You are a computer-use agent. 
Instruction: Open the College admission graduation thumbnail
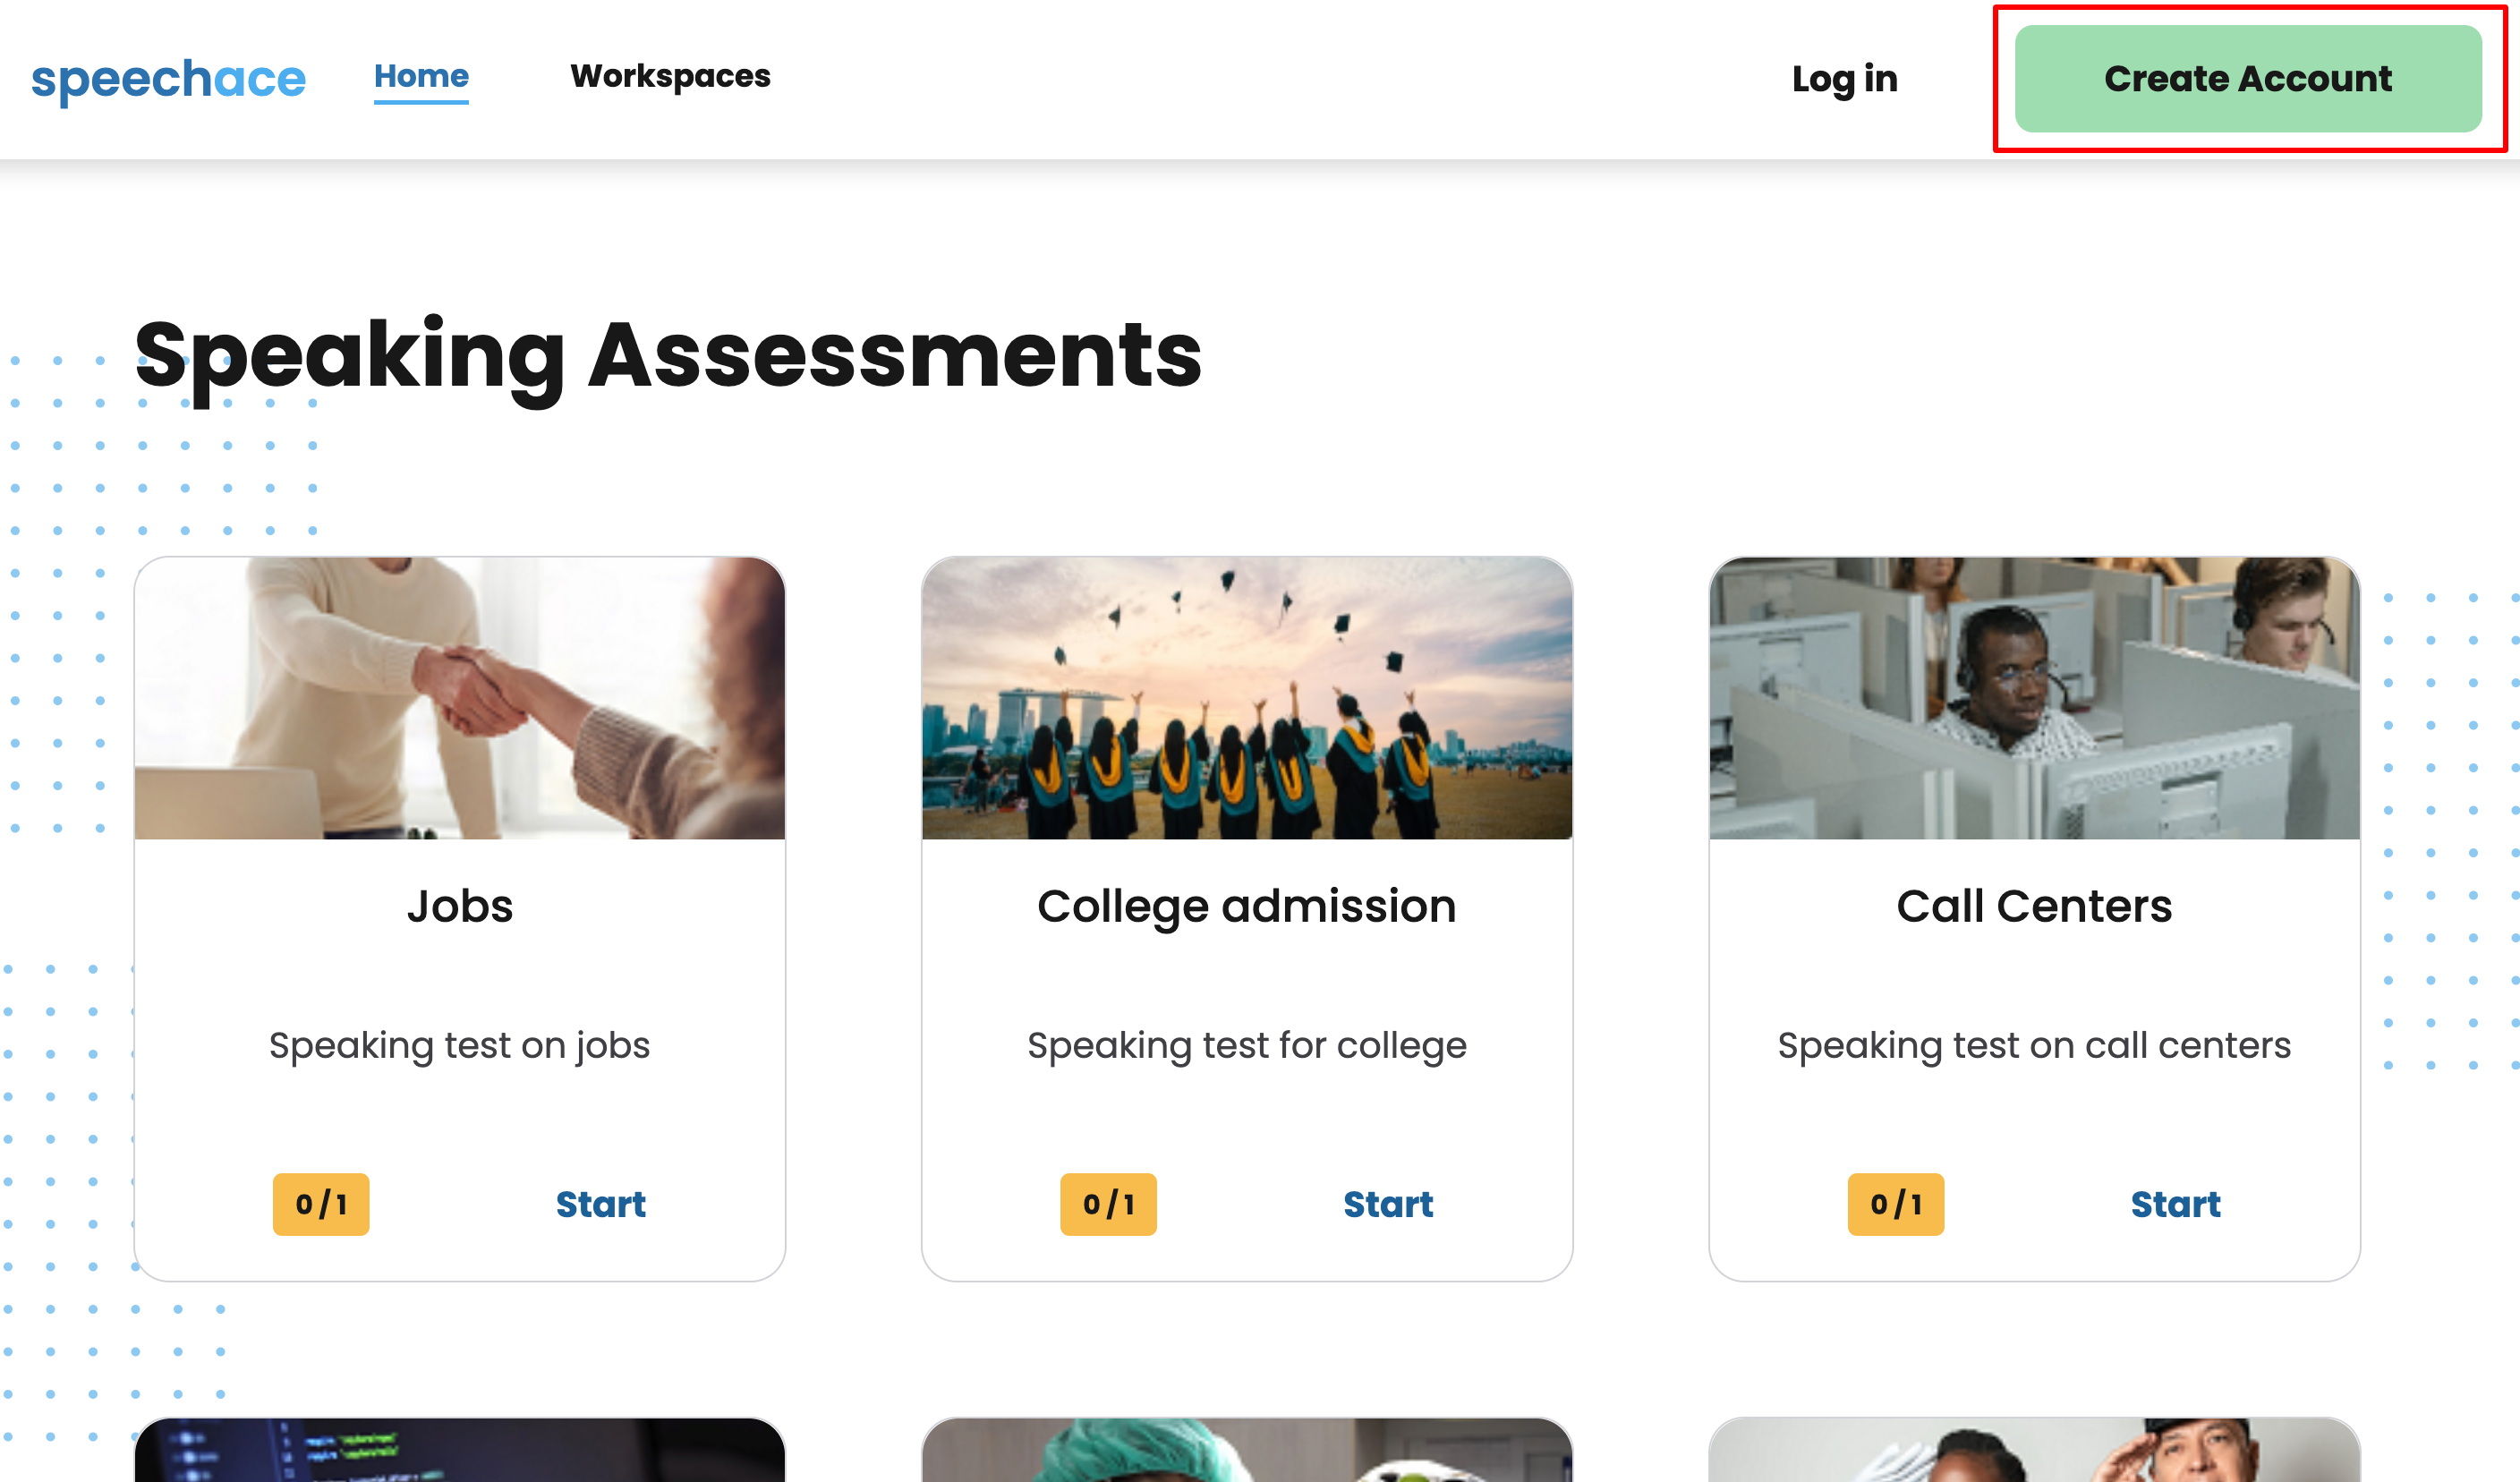[1247, 698]
